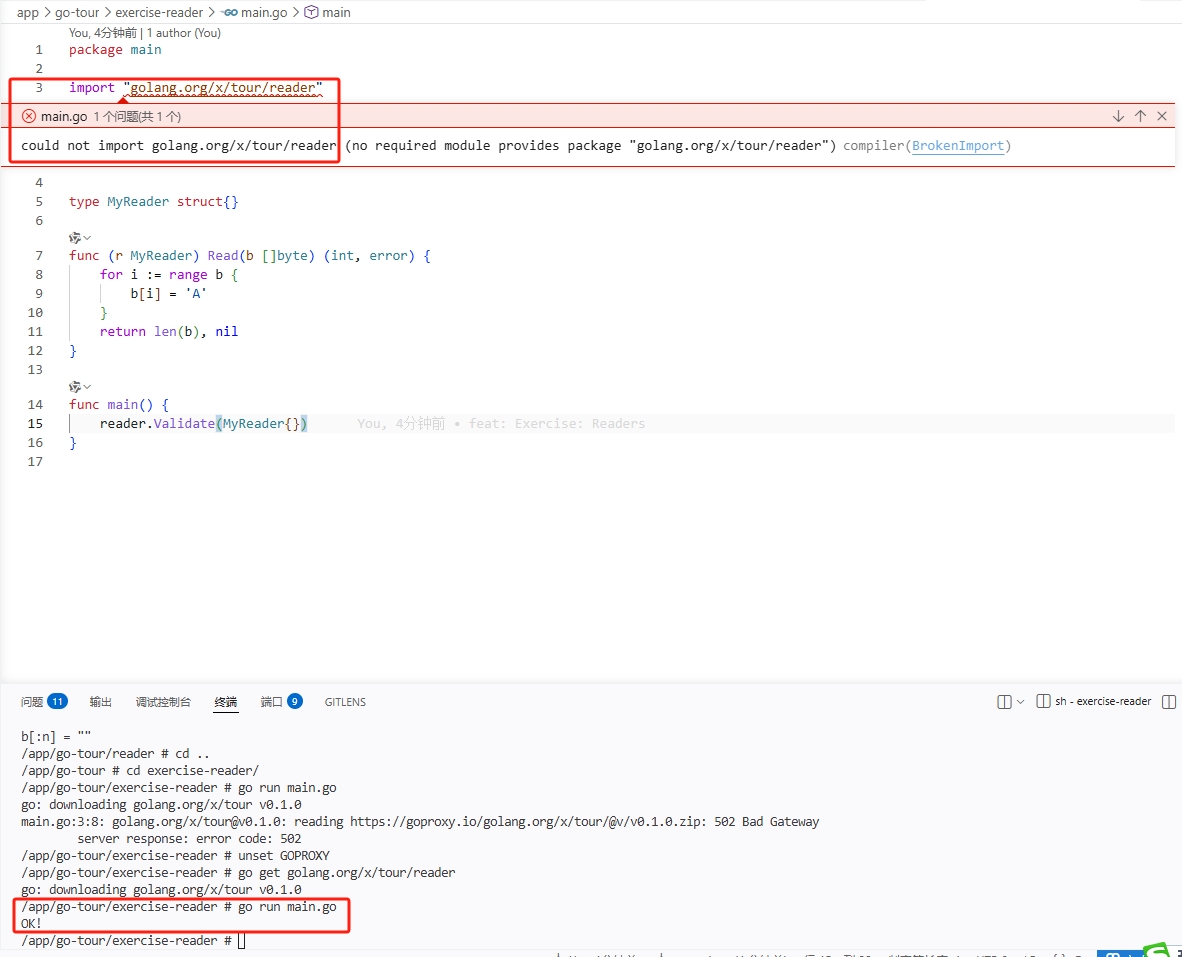Switch to 问题 (Problems) panel tab

(x=32, y=702)
